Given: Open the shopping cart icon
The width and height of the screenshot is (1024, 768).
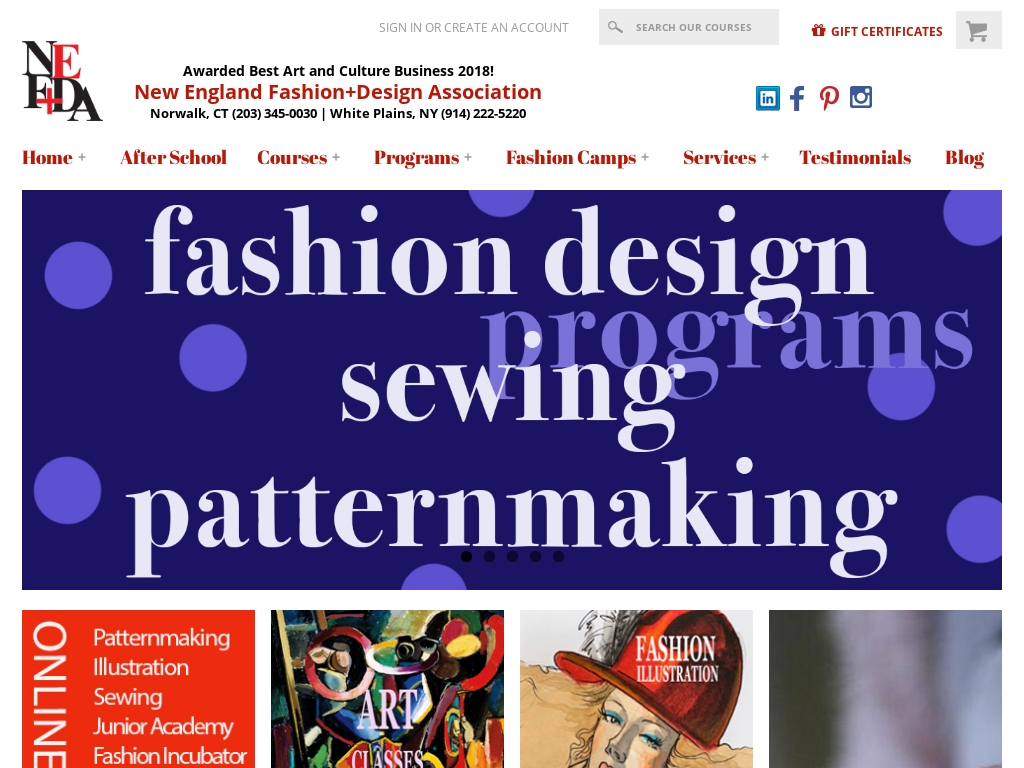Looking at the screenshot, I should coord(978,30).
